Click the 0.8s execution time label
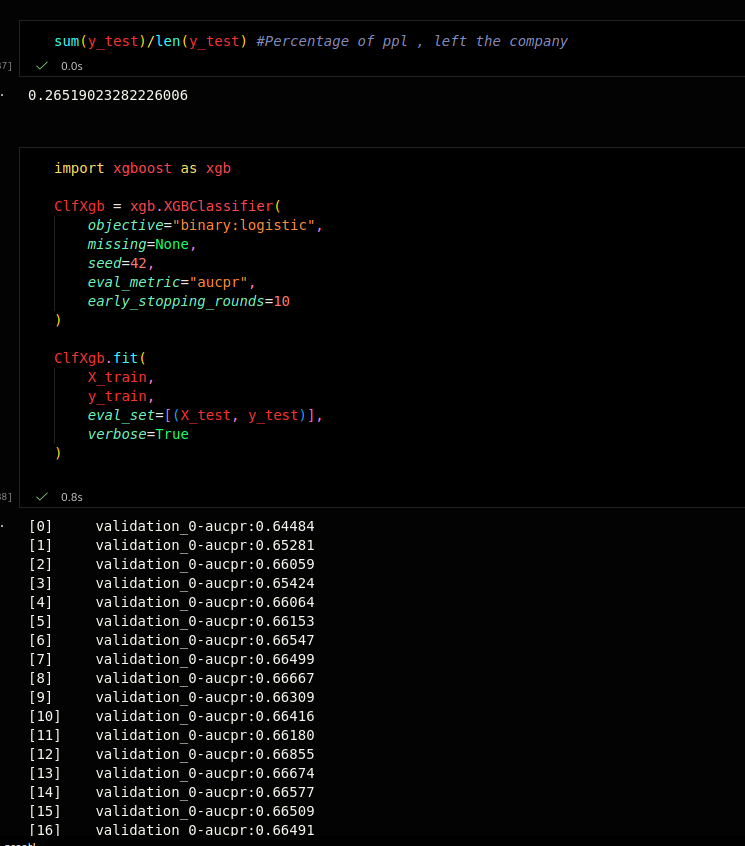 72,496
